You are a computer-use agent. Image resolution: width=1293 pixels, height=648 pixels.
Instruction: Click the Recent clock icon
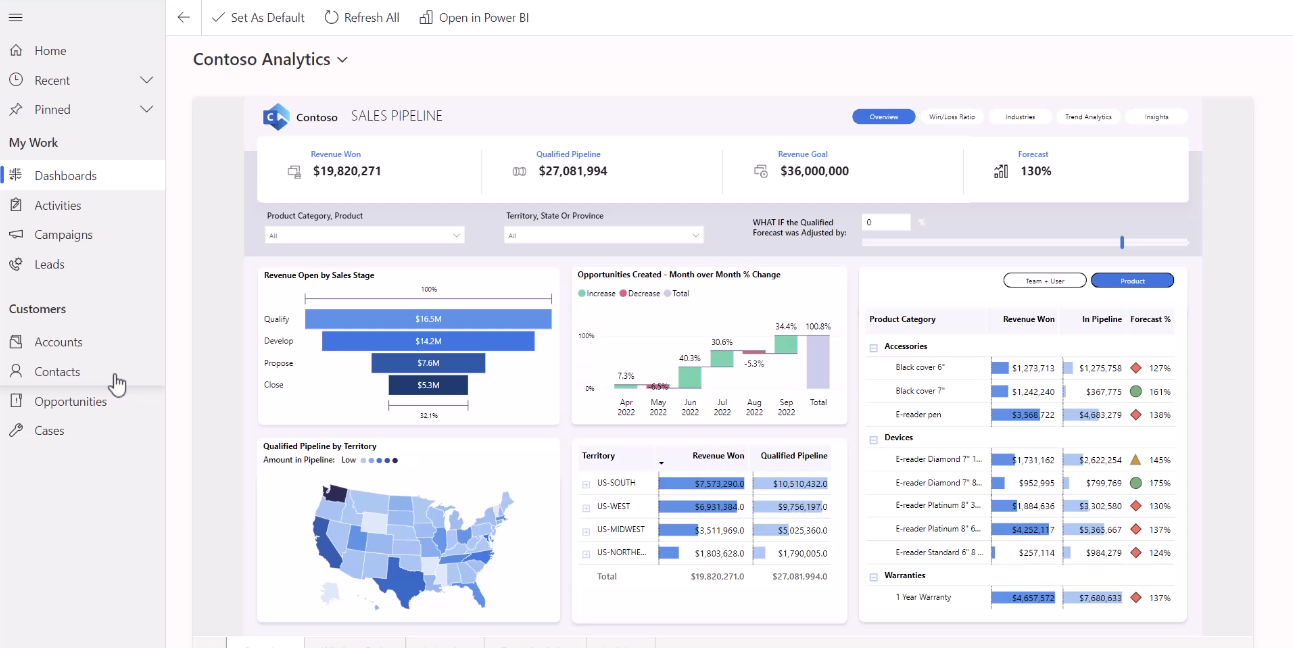click(x=15, y=80)
